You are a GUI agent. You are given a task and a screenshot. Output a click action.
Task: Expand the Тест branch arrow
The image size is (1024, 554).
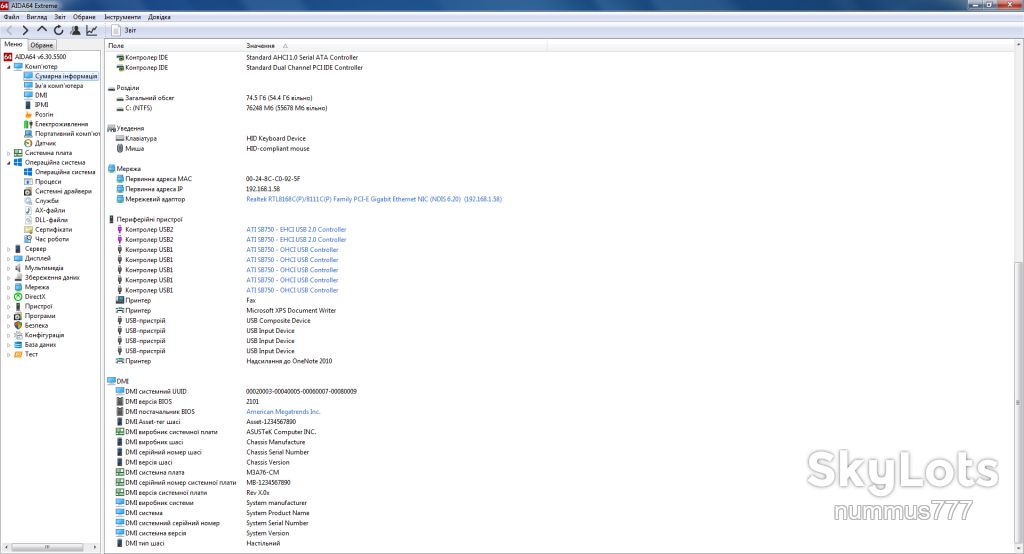(8, 354)
